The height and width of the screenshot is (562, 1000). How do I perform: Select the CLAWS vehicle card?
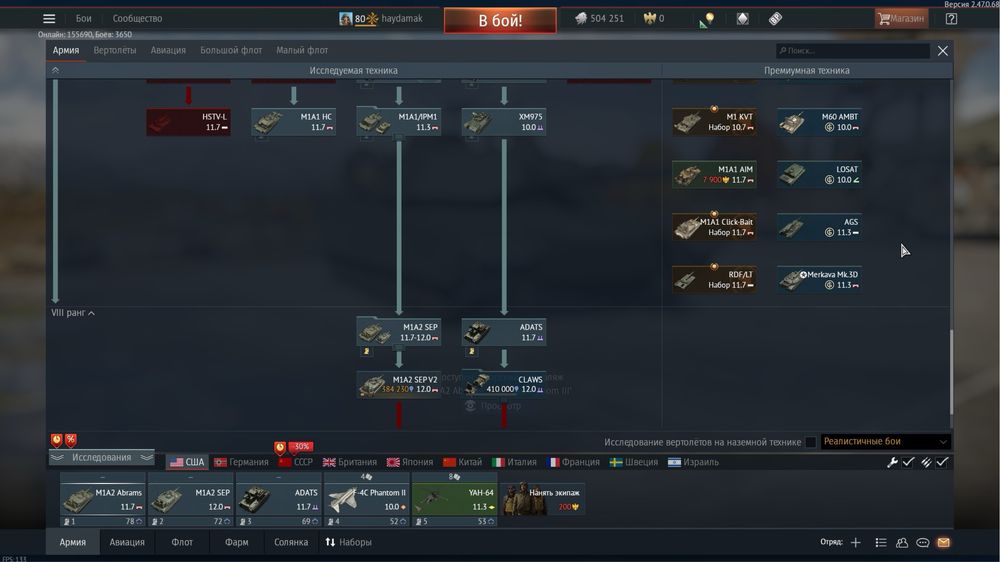click(504, 384)
